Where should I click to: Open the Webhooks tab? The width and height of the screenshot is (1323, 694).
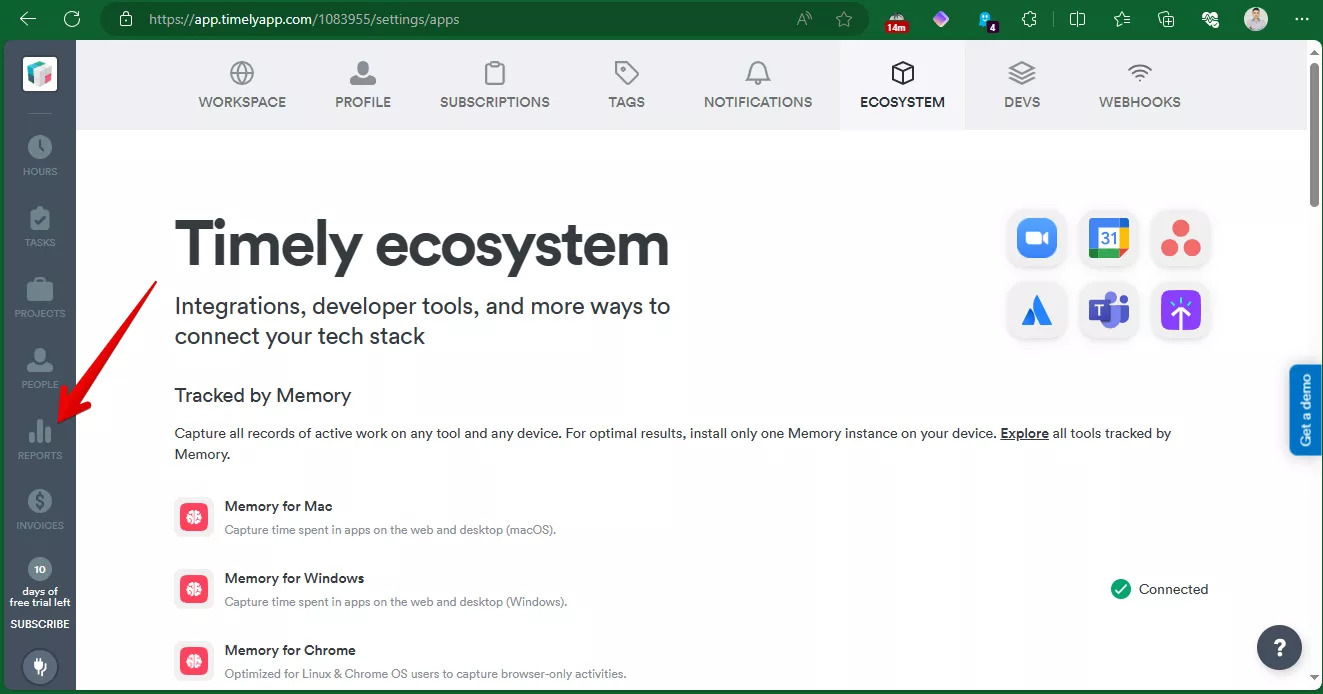click(1140, 85)
